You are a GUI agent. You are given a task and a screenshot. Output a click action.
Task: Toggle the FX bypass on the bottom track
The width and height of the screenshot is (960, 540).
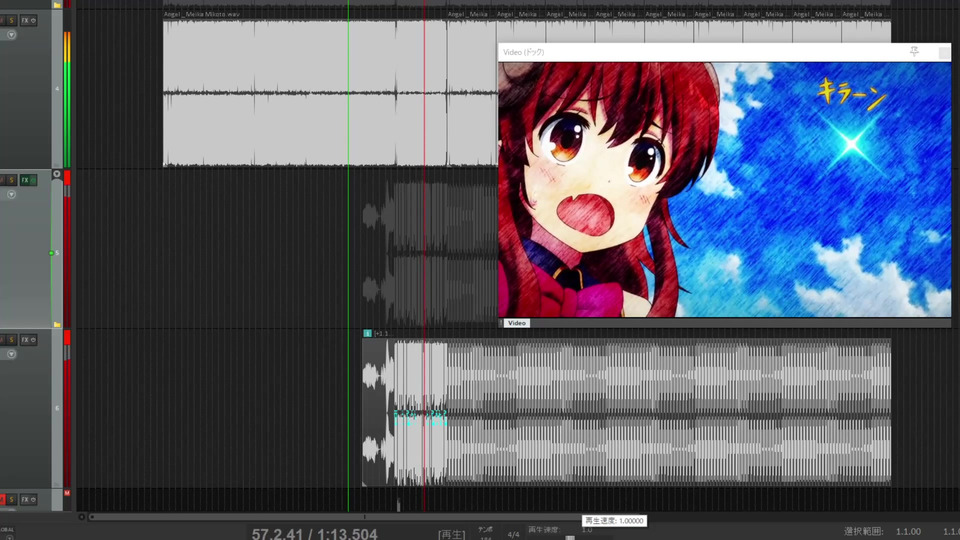33,500
